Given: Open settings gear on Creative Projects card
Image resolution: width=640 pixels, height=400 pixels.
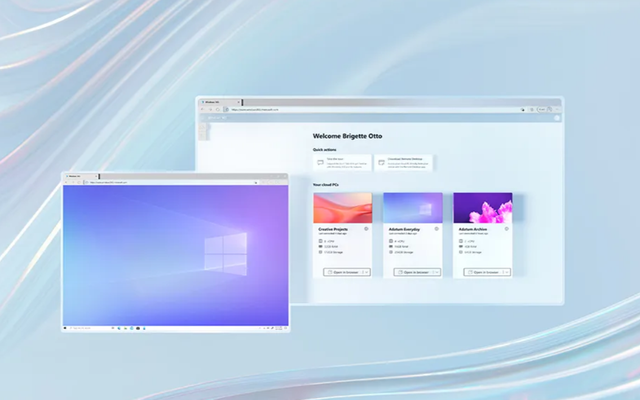Looking at the screenshot, I should (x=367, y=229).
